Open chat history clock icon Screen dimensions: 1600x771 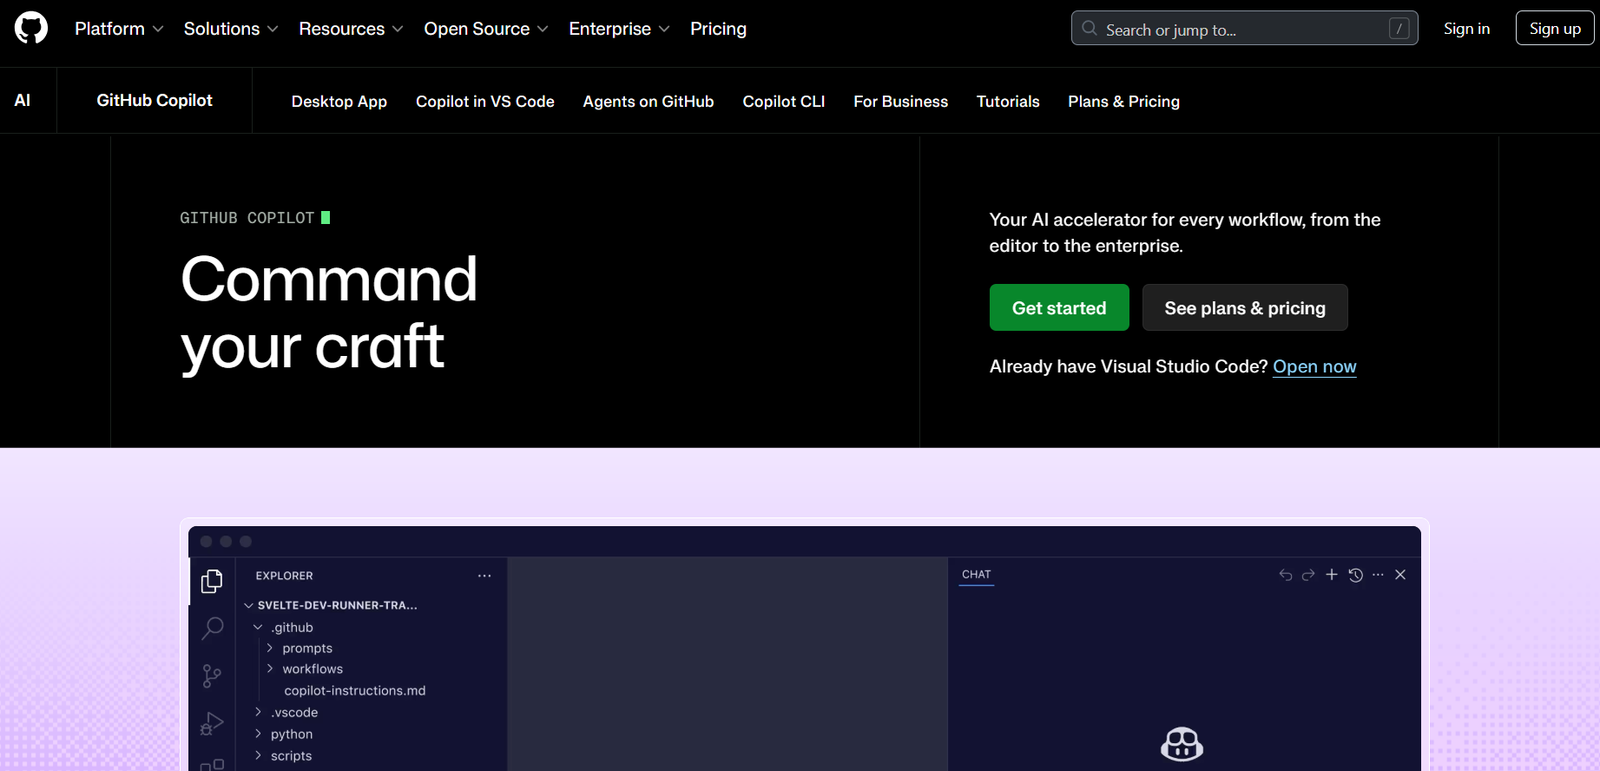pos(1355,575)
